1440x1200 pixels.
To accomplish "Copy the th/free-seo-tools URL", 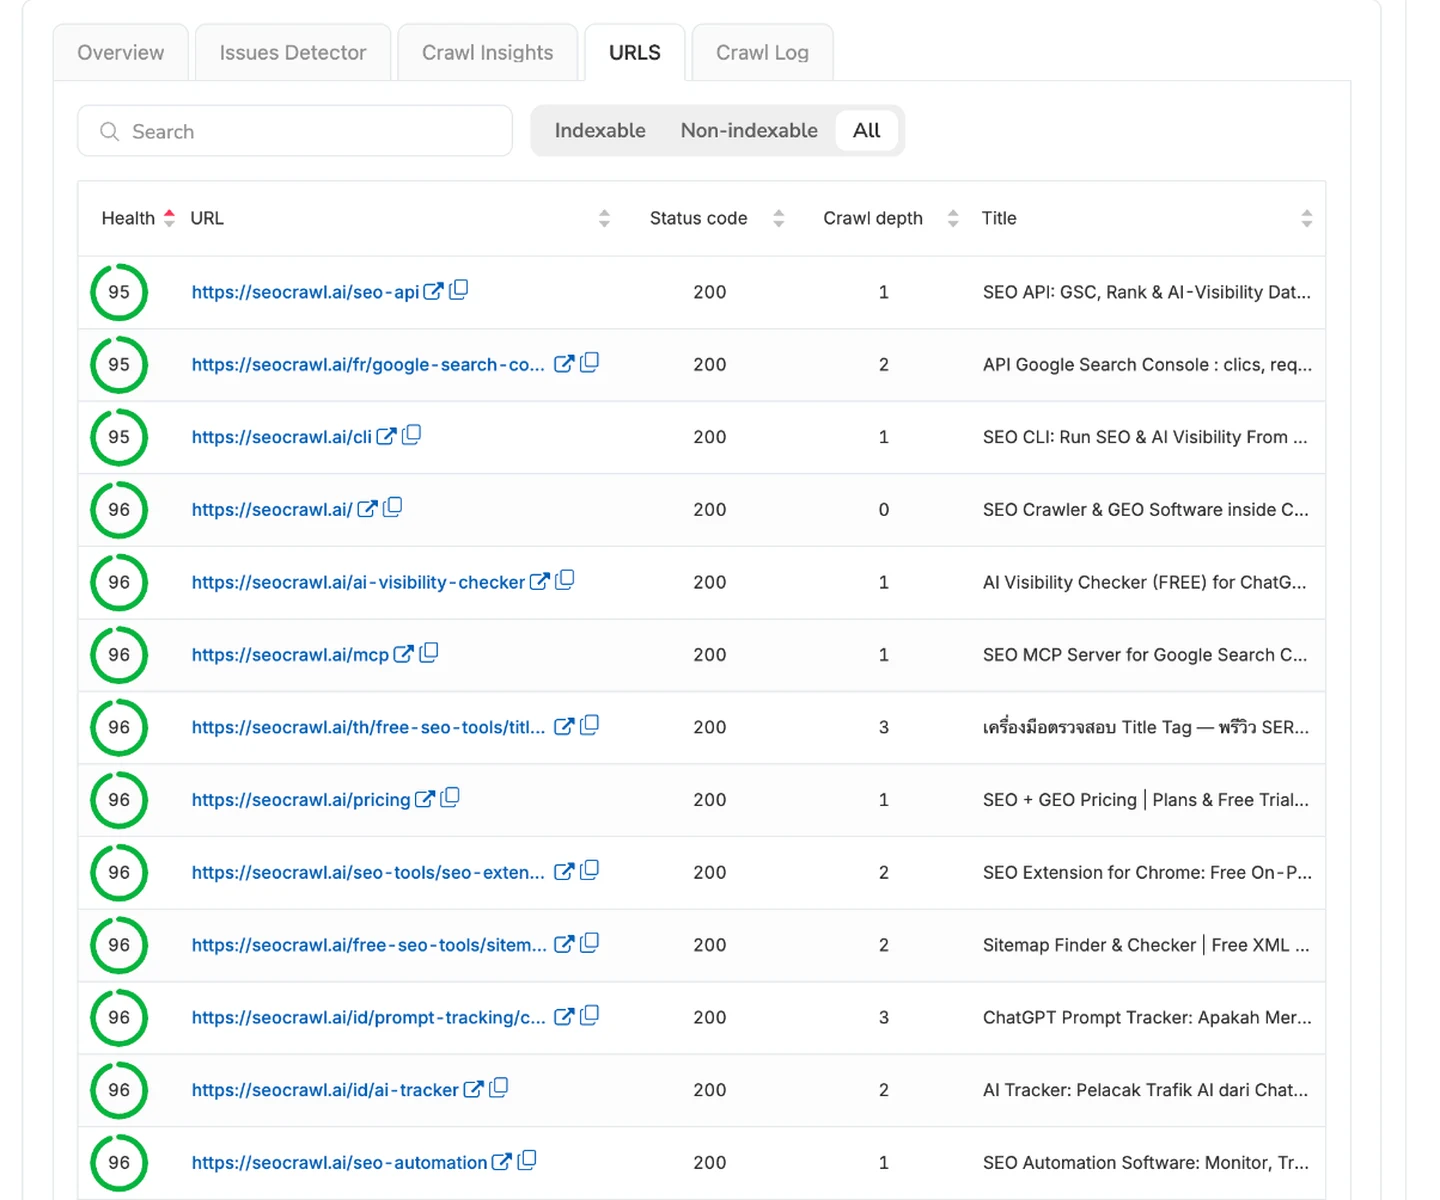I will pyautogui.click(x=590, y=725).
